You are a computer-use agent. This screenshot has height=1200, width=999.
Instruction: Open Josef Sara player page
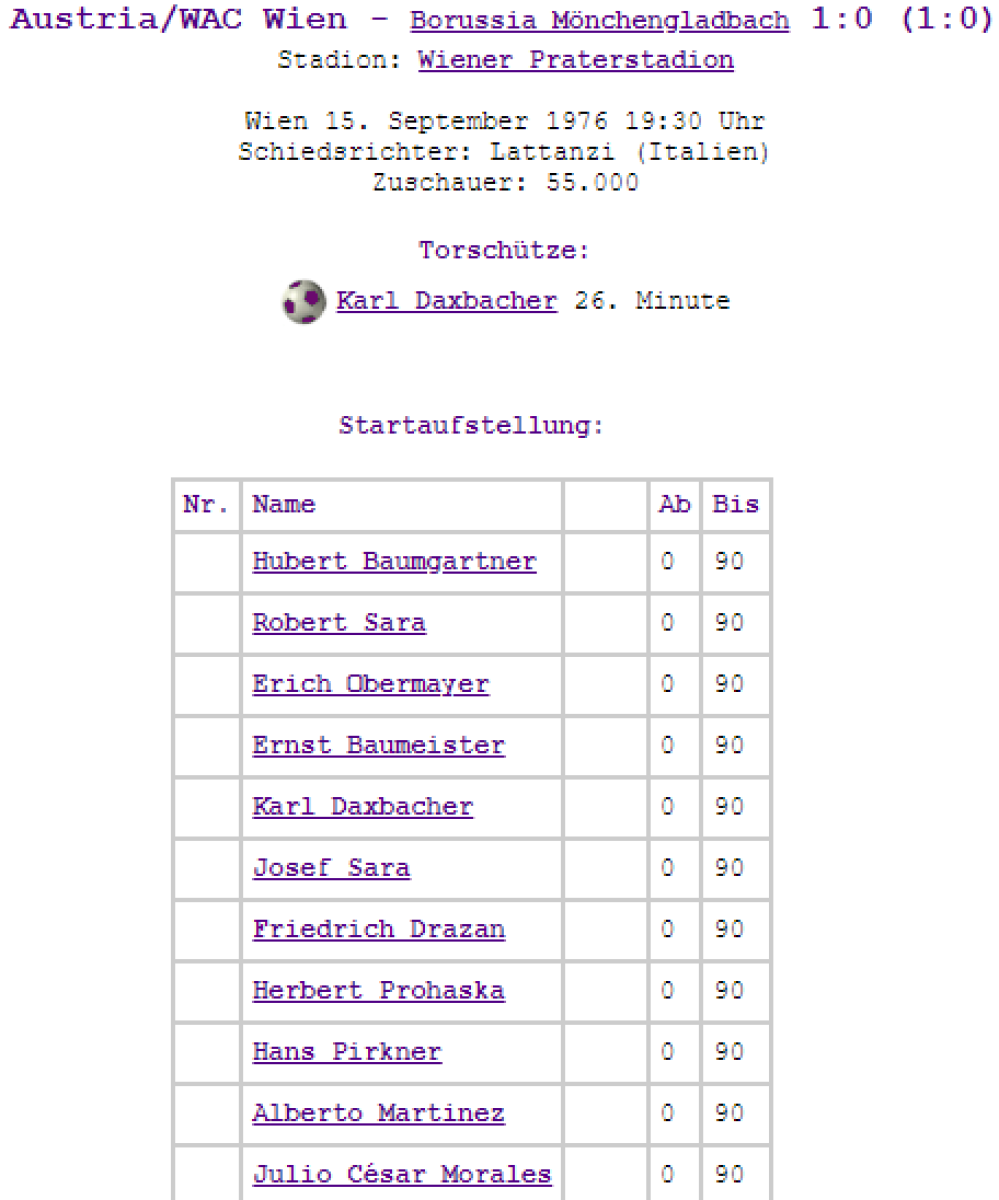(x=331, y=868)
